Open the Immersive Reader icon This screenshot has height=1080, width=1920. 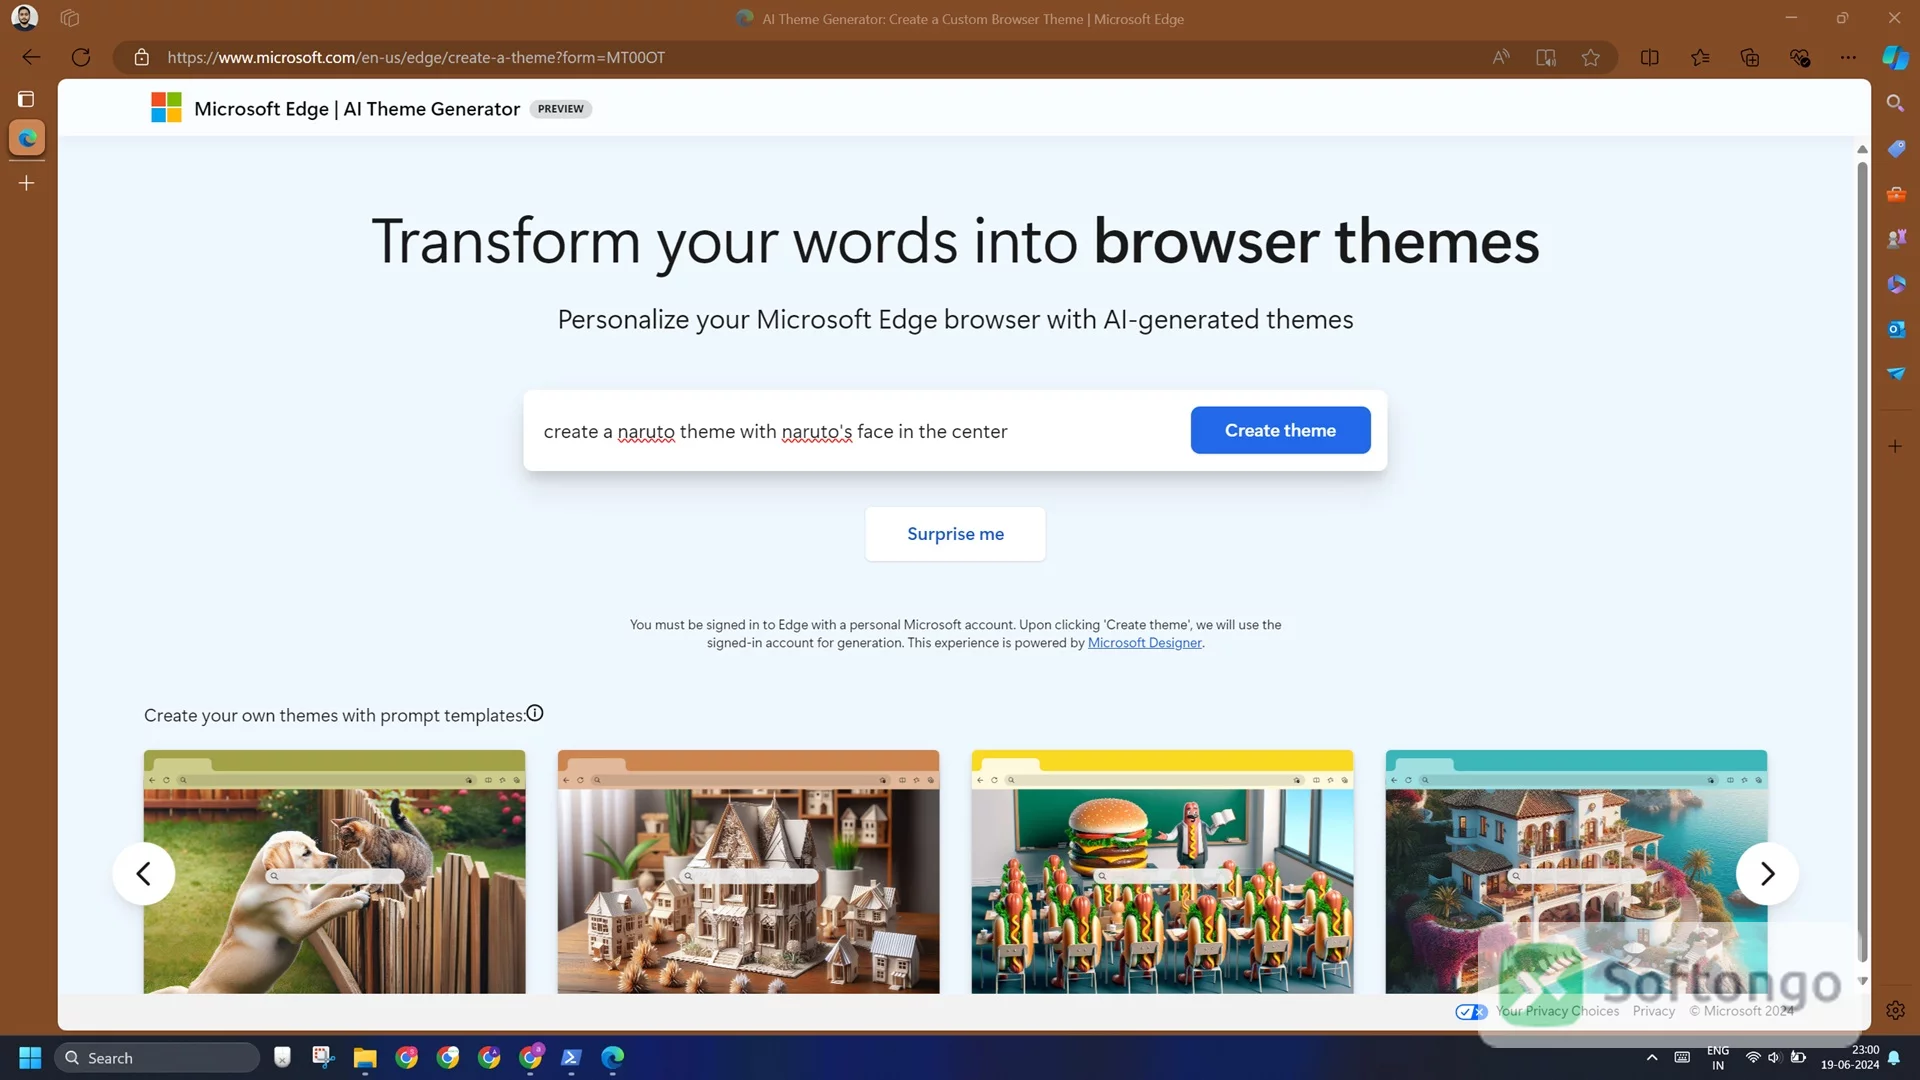click(x=1546, y=57)
